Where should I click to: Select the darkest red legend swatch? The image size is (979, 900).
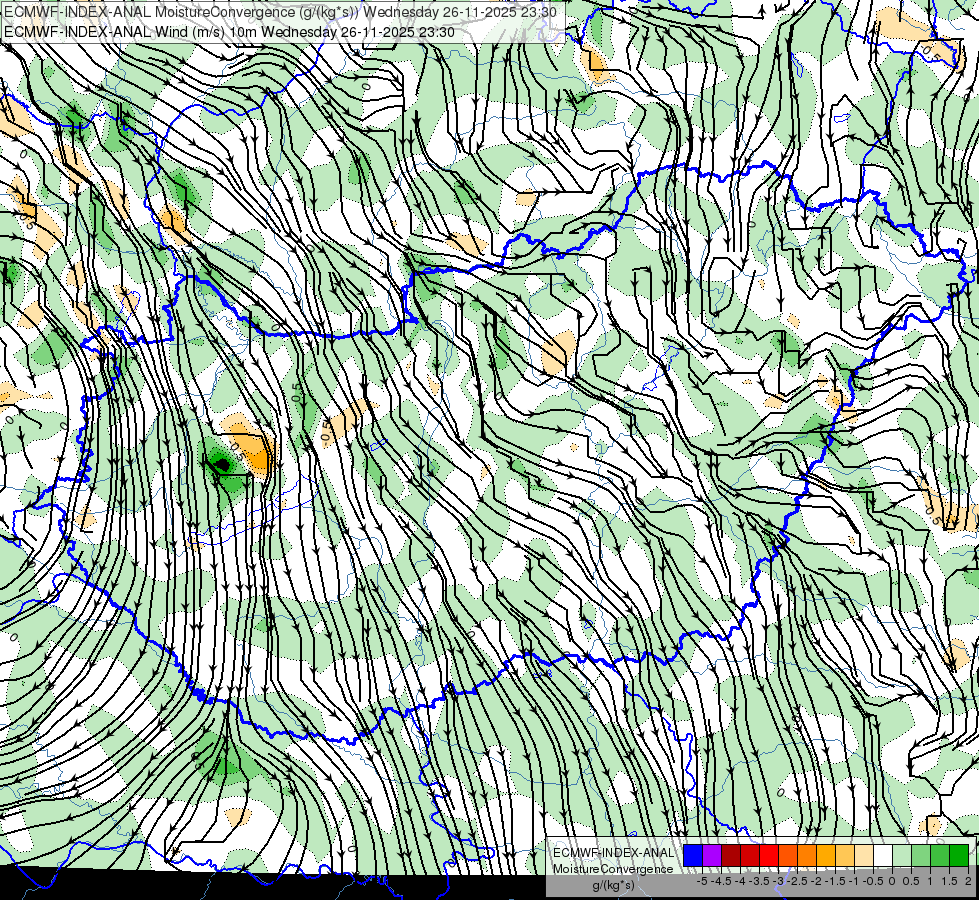click(x=731, y=855)
